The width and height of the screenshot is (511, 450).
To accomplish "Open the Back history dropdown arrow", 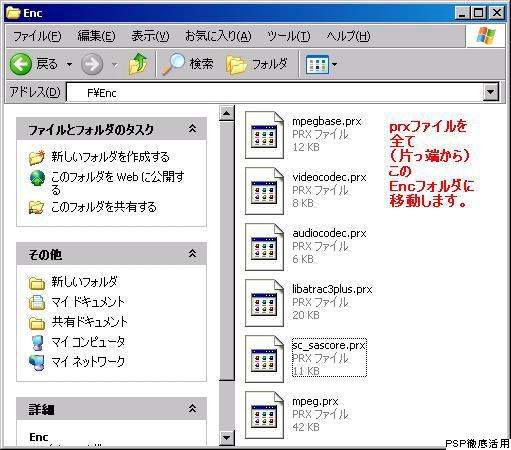I will point(69,64).
